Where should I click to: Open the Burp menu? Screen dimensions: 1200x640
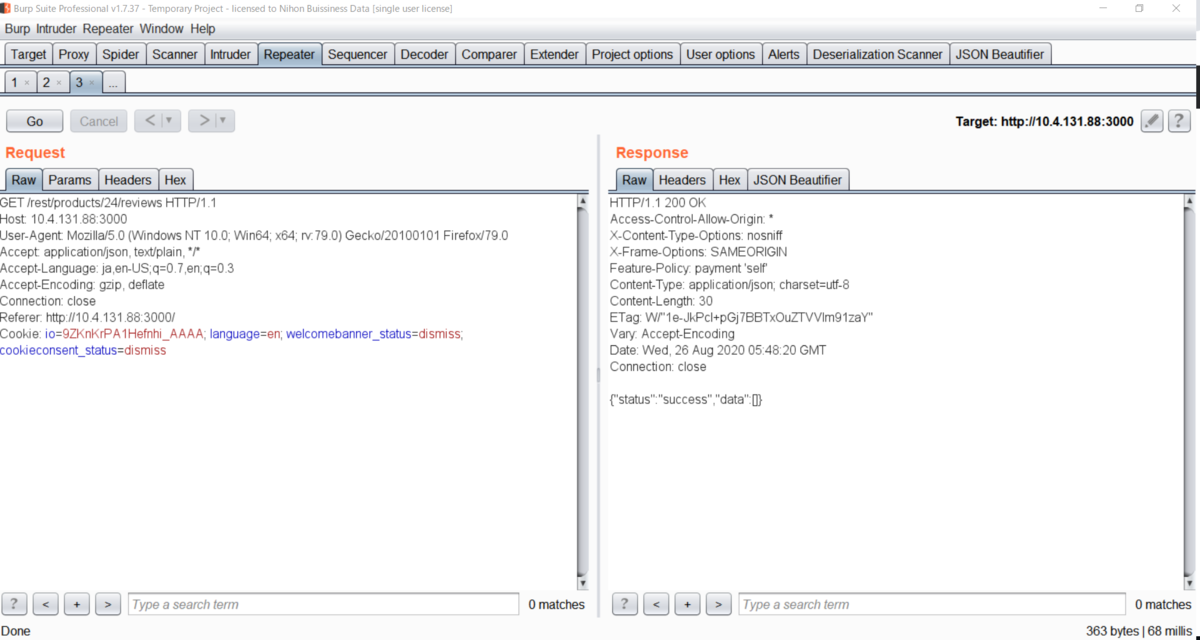(x=17, y=29)
